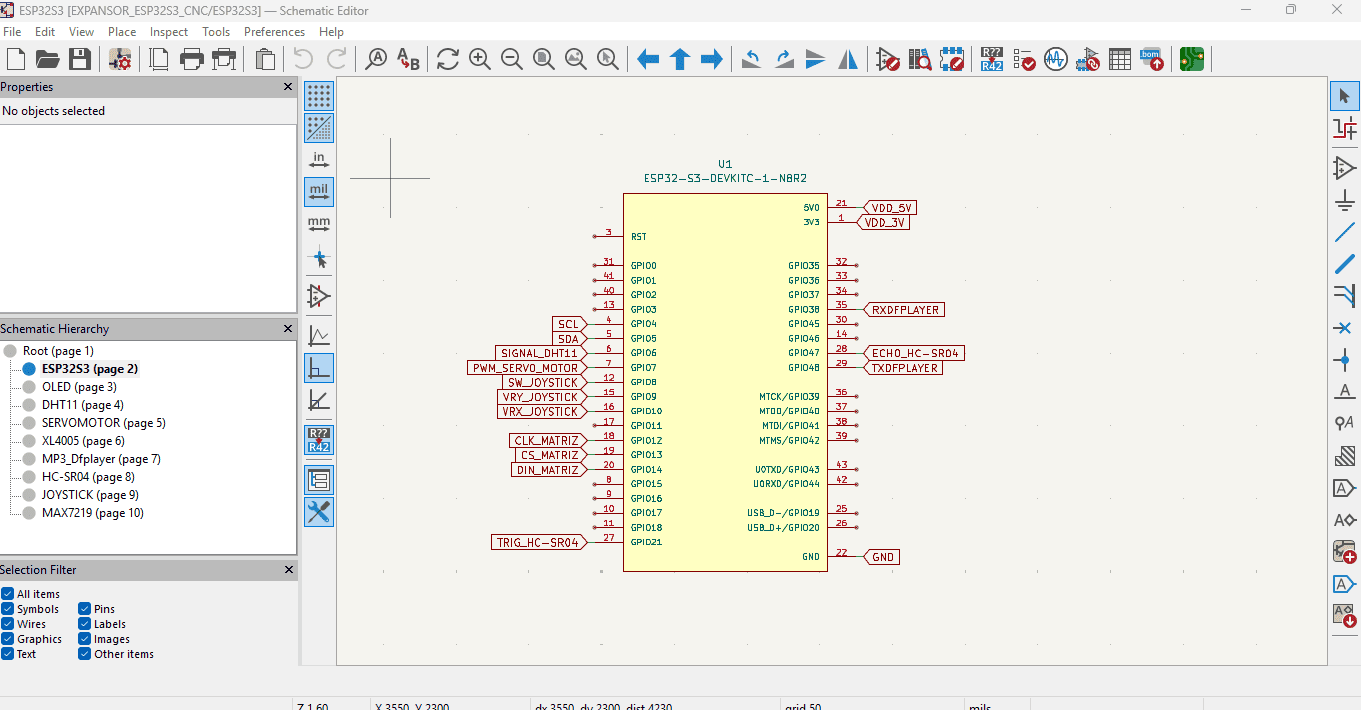Viewport: 1361px width, 710px height.
Task: Open the Footprint Editor
Action: tap(952, 59)
